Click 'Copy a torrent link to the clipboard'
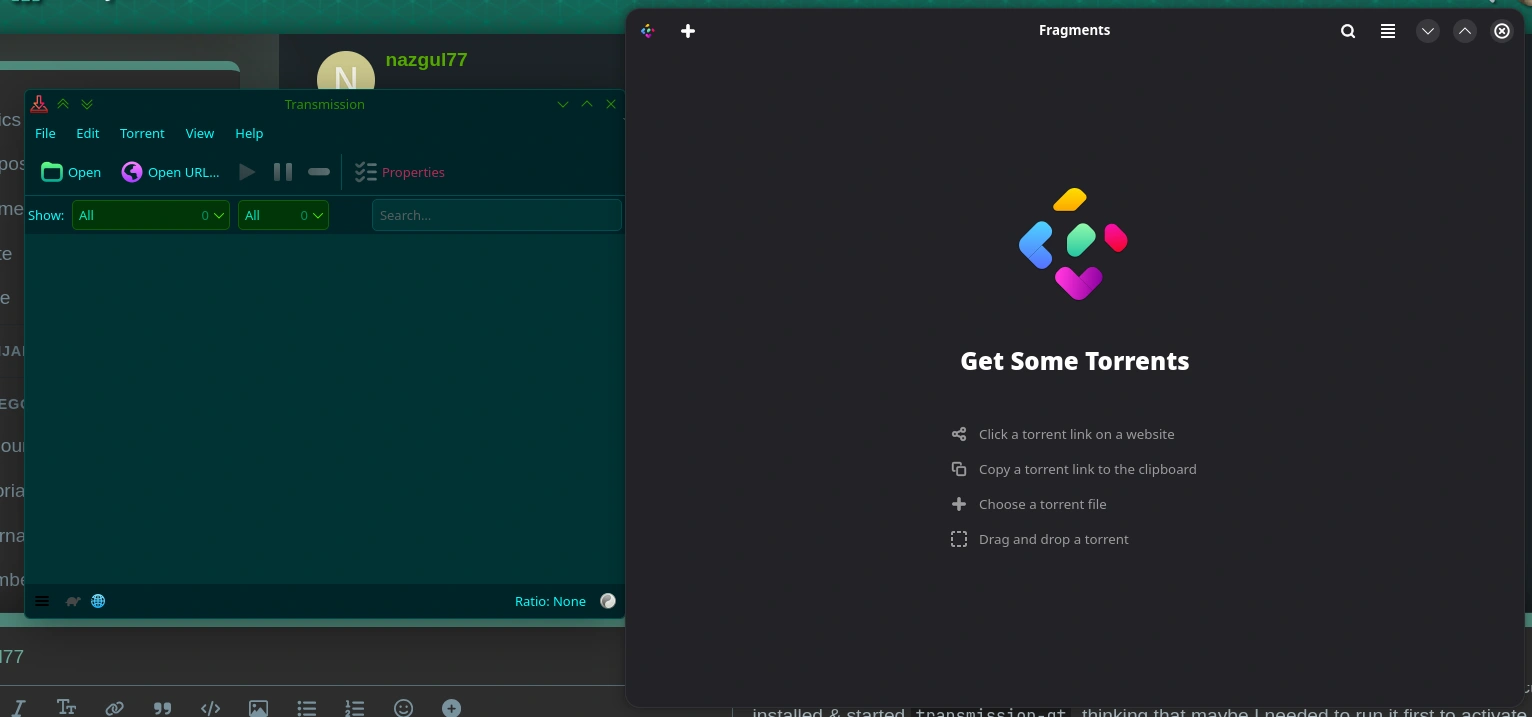Viewport: 1532px width, 717px height. [1088, 469]
